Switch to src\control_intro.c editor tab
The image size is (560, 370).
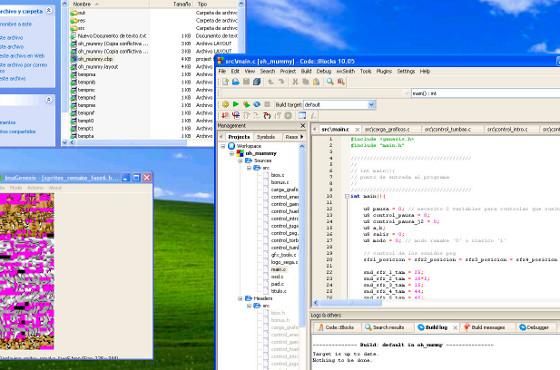507,129
